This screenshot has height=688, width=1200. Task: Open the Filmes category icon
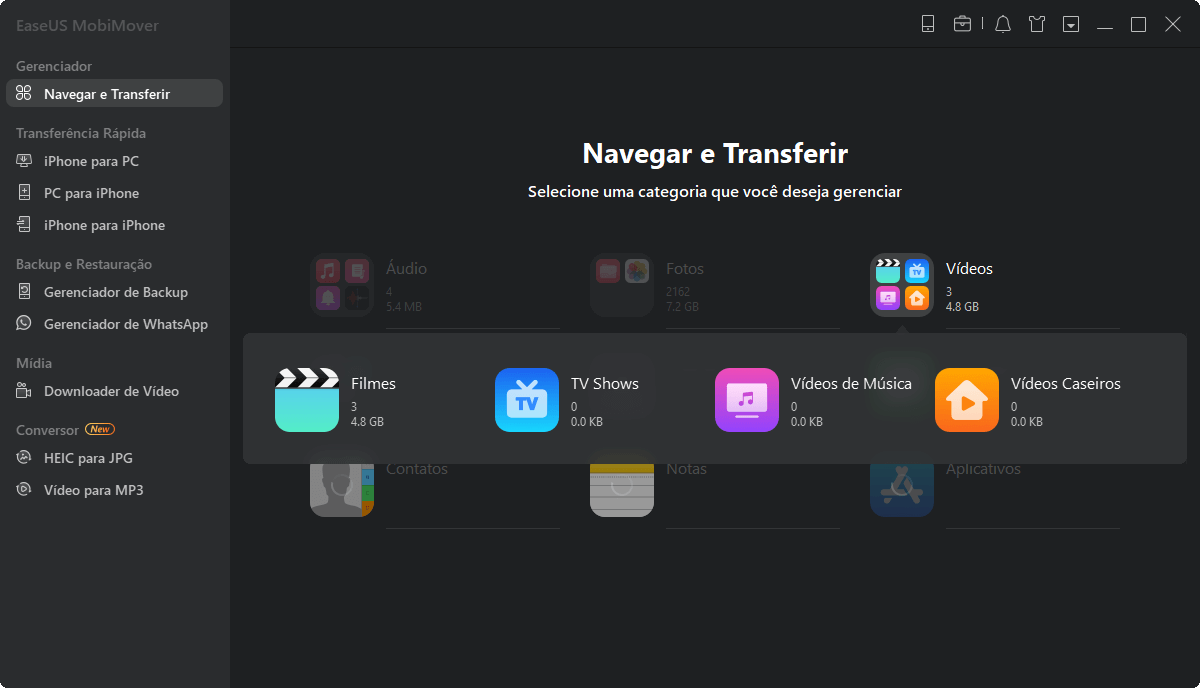(307, 400)
